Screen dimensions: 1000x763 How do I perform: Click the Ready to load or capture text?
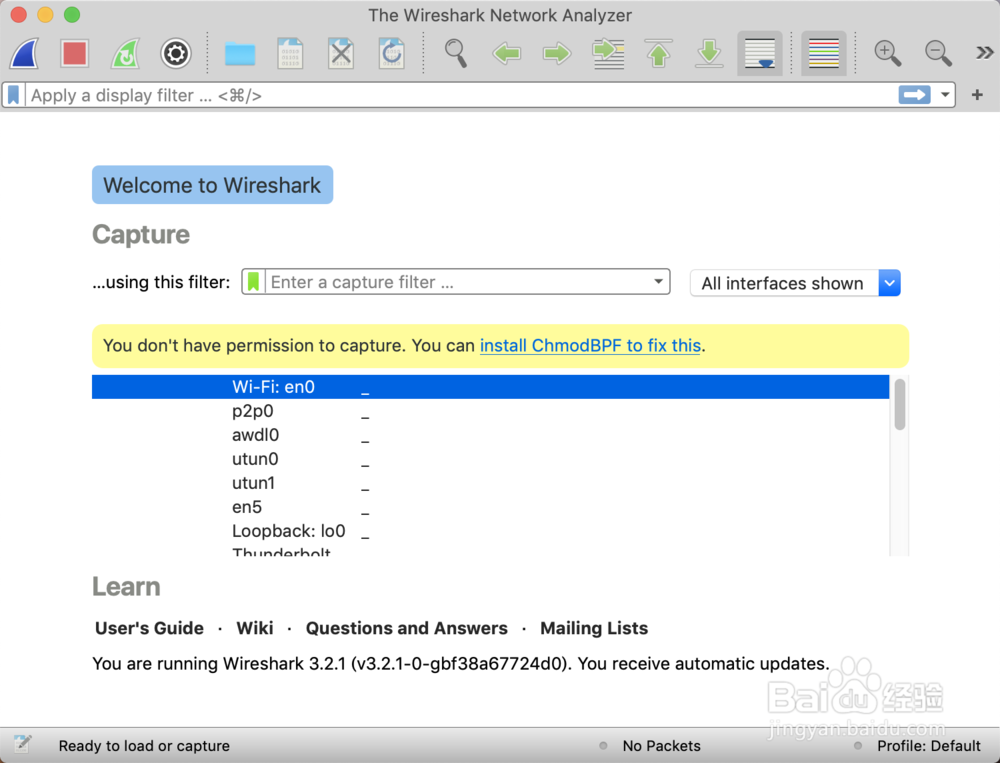tap(144, 746)
